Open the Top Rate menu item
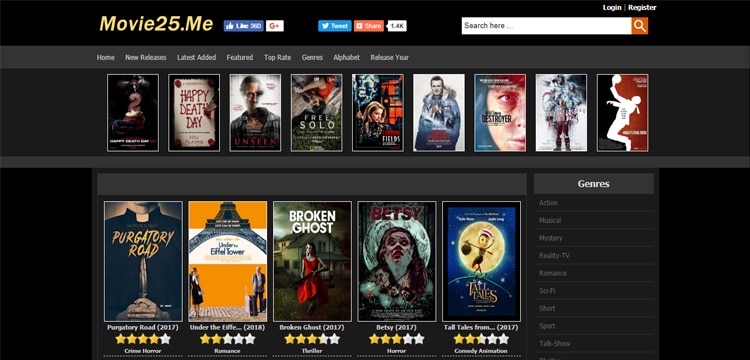 tap(277, 57)
